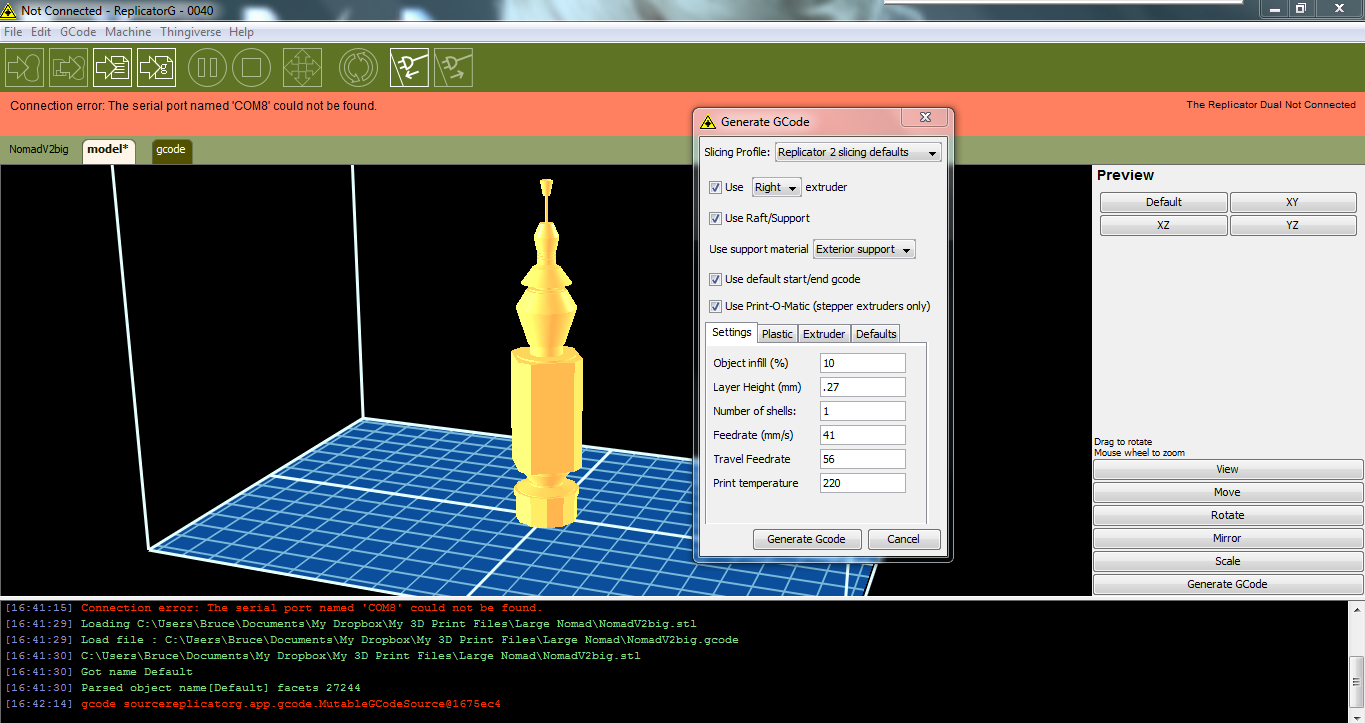Close the Generate GCode dialog
This screenshot has height=723, width=1365.
point(925,118)
